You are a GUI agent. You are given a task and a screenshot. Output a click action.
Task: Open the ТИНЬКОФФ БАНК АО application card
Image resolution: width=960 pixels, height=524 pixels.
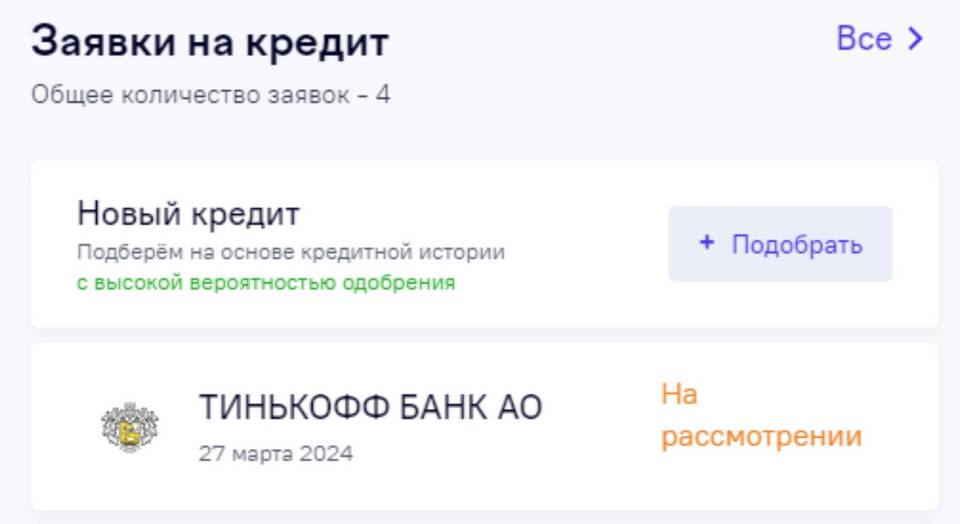[x=484, y=426]
